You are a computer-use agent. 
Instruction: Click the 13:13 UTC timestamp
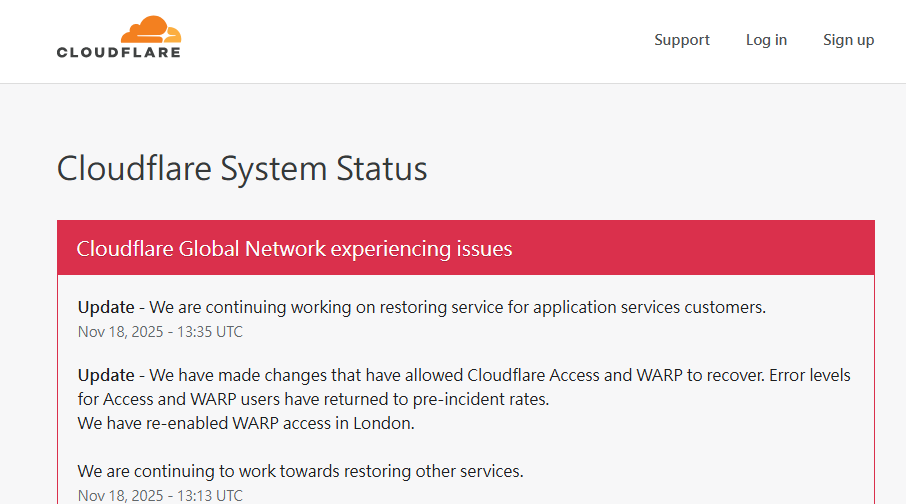coord(160,495)
